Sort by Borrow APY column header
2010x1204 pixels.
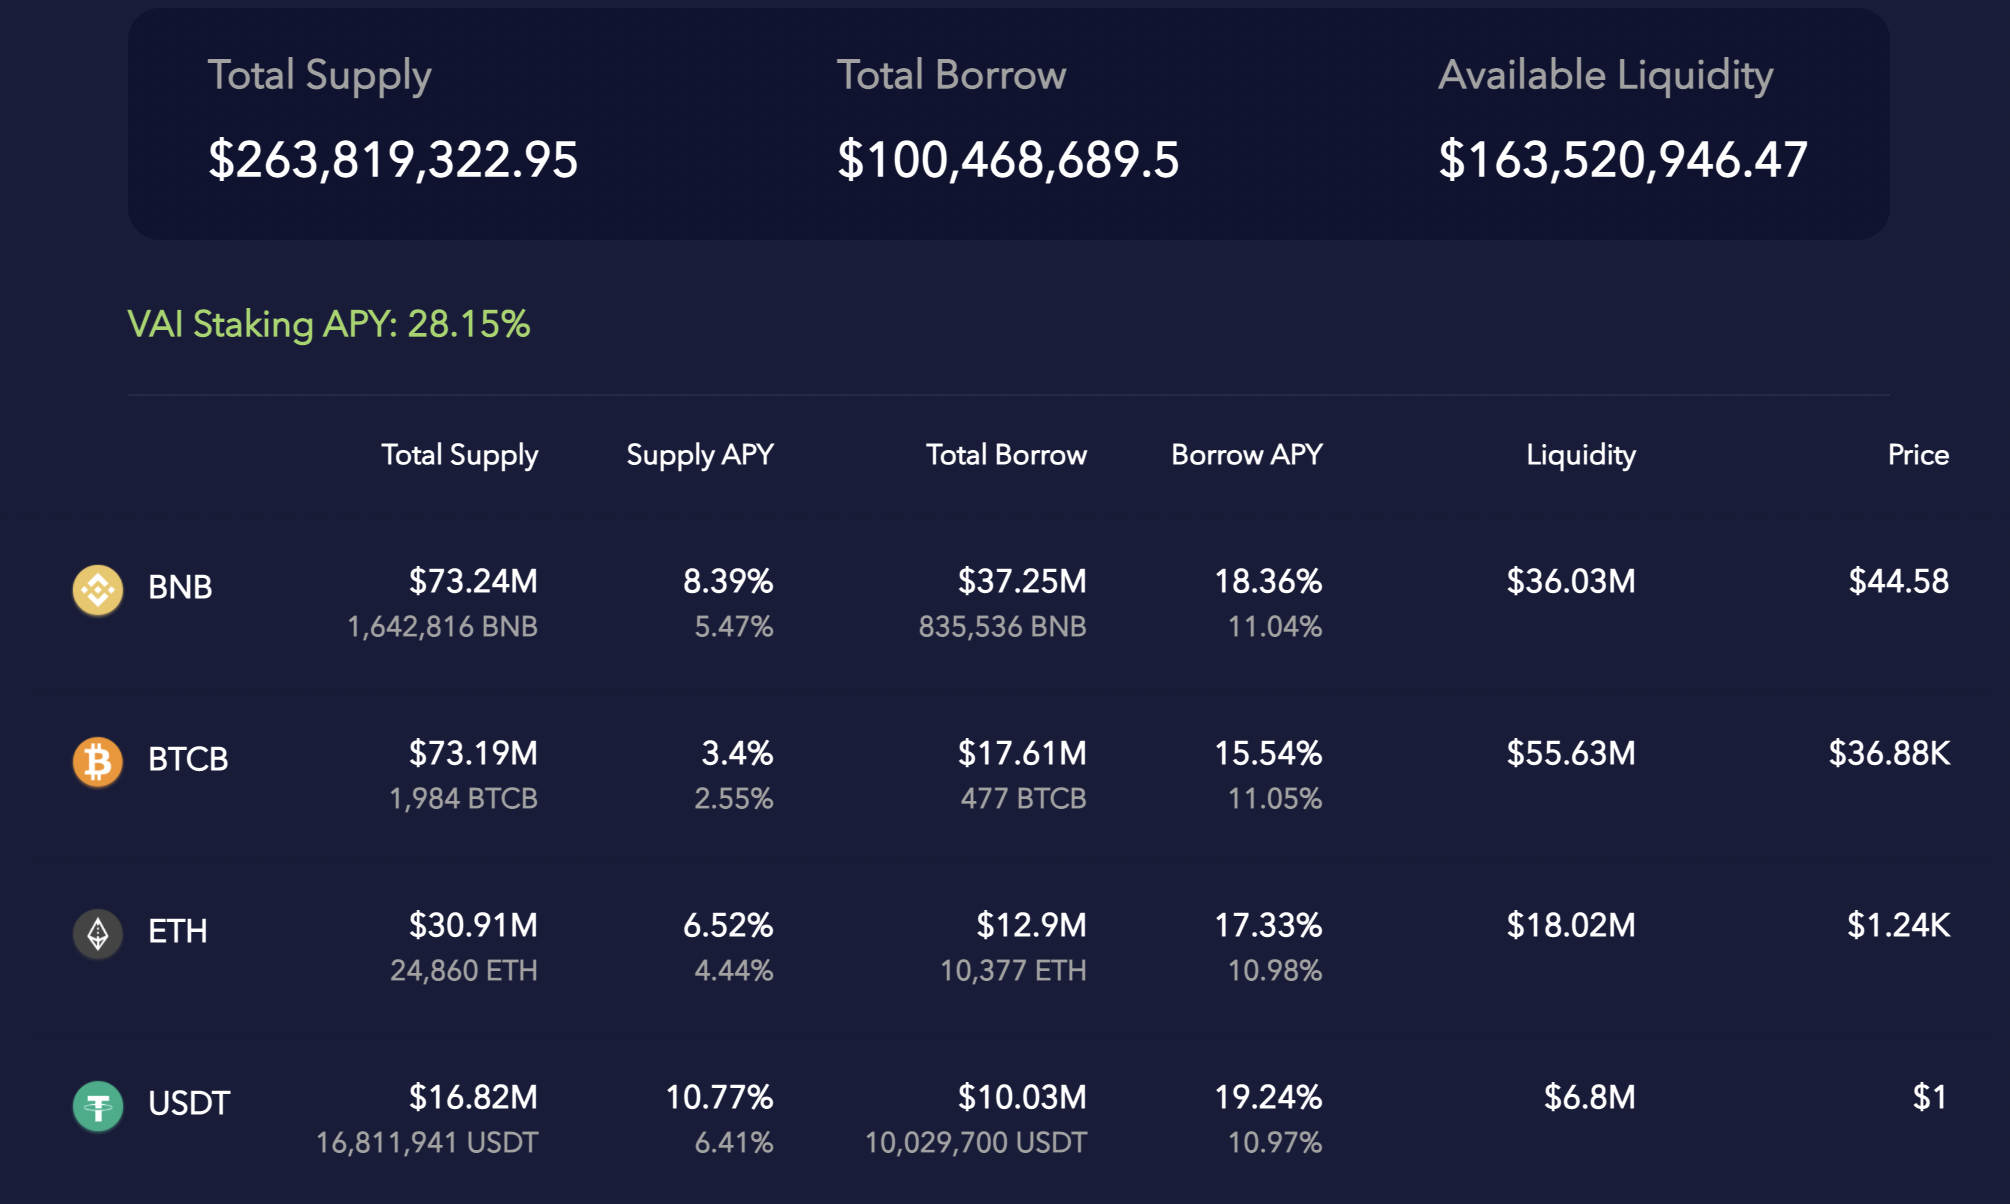pos(1246,455)
